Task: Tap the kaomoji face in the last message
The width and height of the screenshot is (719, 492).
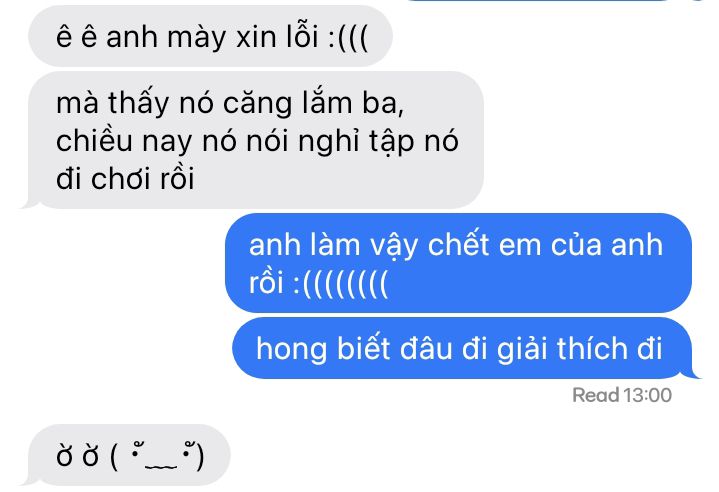Action: tap(157, 456)
